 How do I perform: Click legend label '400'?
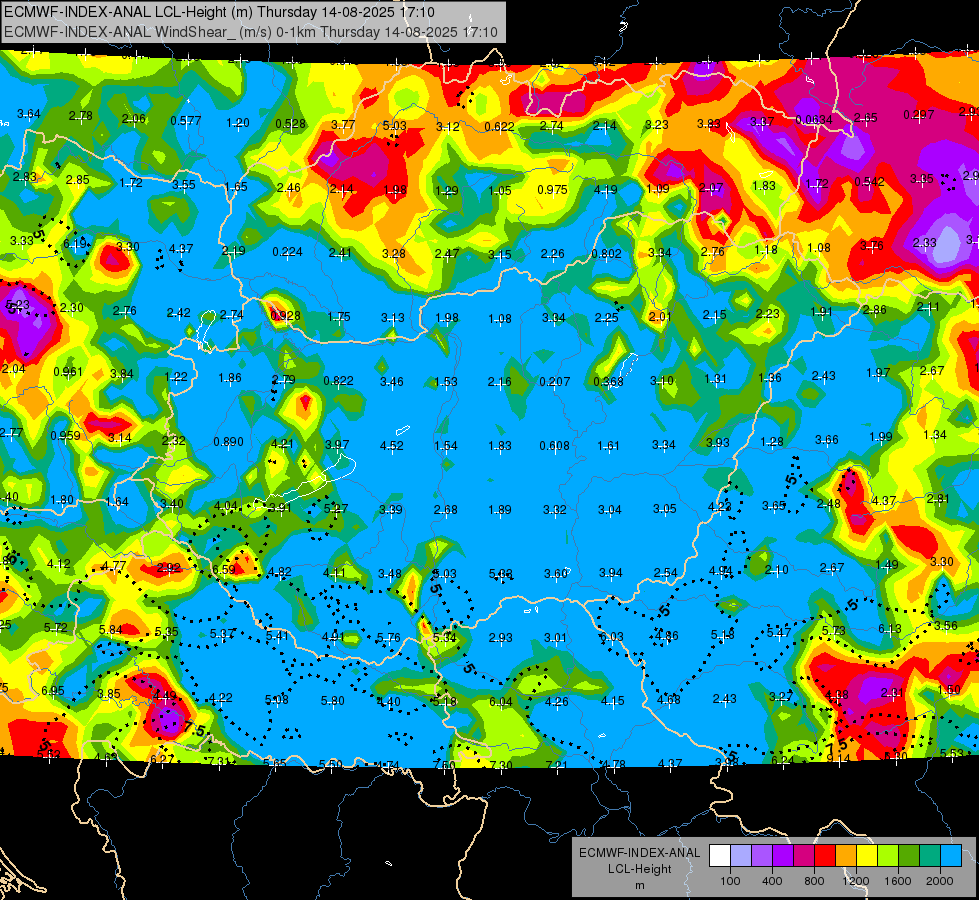tap(772, 881)
